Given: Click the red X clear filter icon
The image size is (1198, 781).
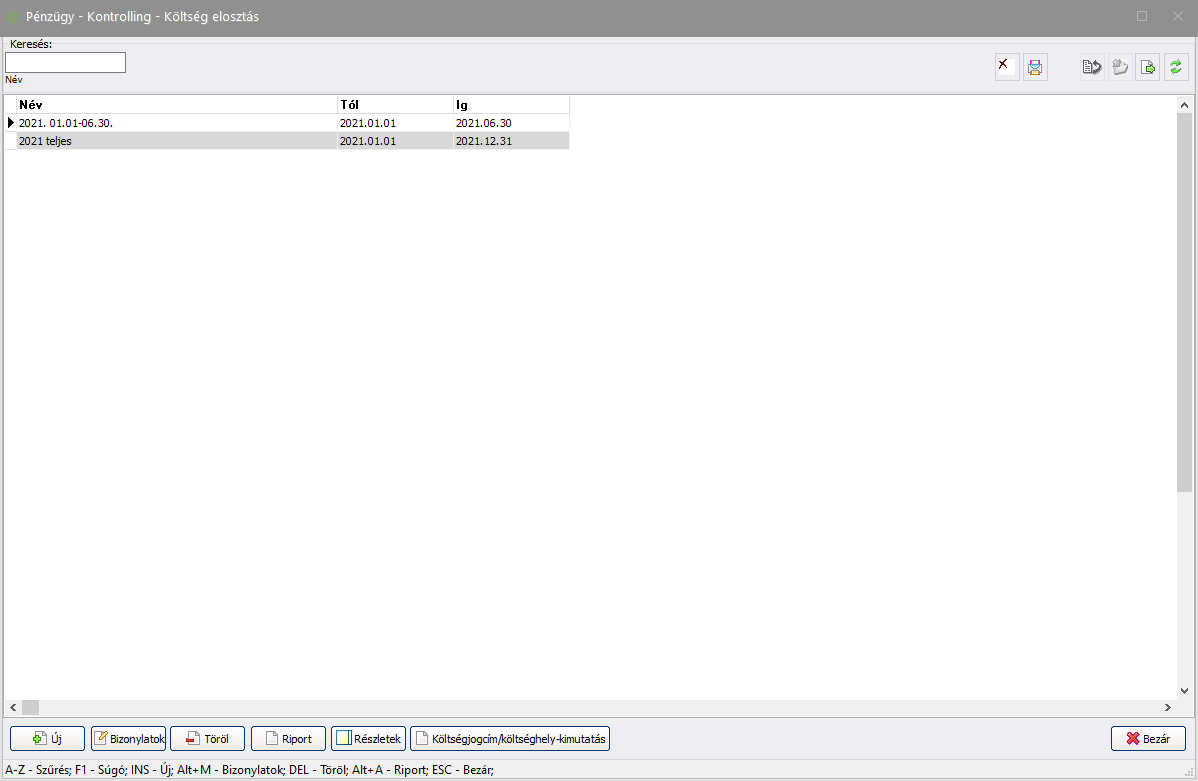Looking at the screenshot, I should 1007,67.
